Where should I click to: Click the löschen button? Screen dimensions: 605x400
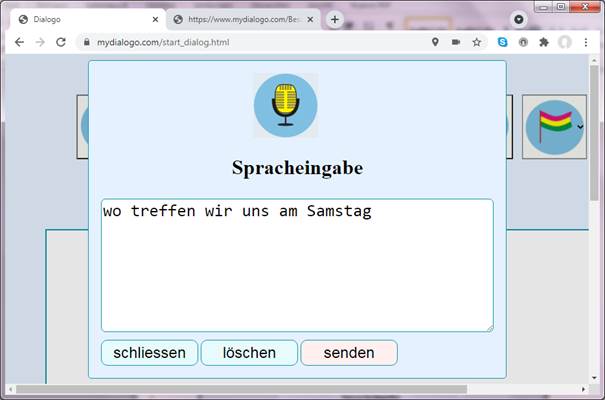[249, 353]
